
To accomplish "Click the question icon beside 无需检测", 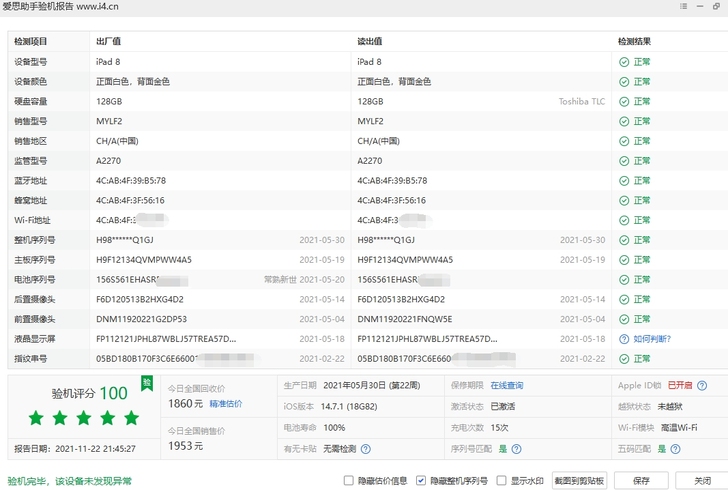I will (x=366, y=449).
